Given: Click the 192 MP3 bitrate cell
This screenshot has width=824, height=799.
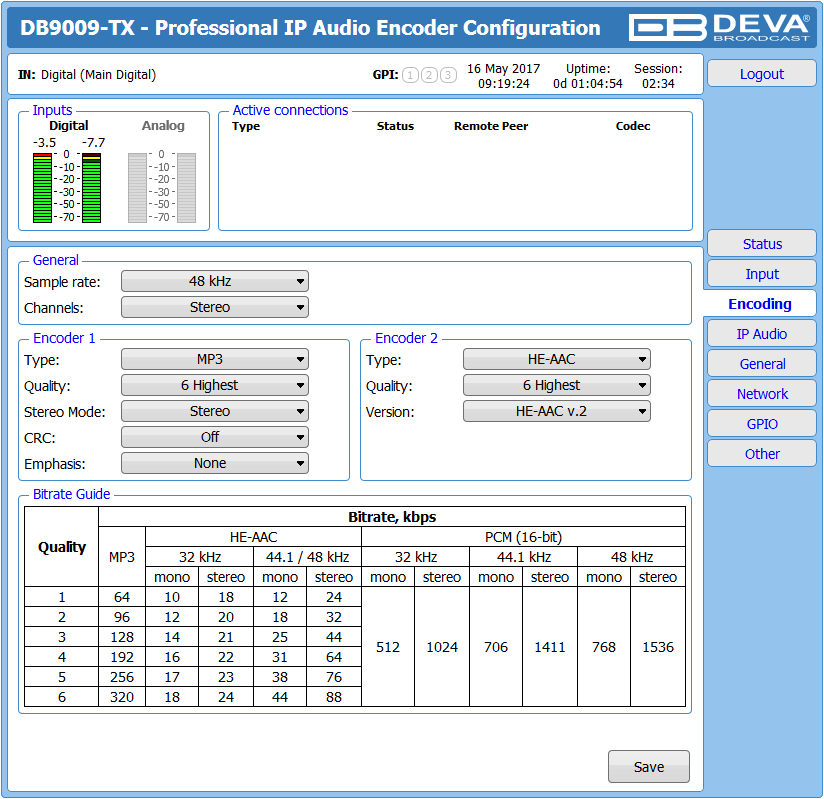Looking at the screenshot, I should (x=122, y=657).
